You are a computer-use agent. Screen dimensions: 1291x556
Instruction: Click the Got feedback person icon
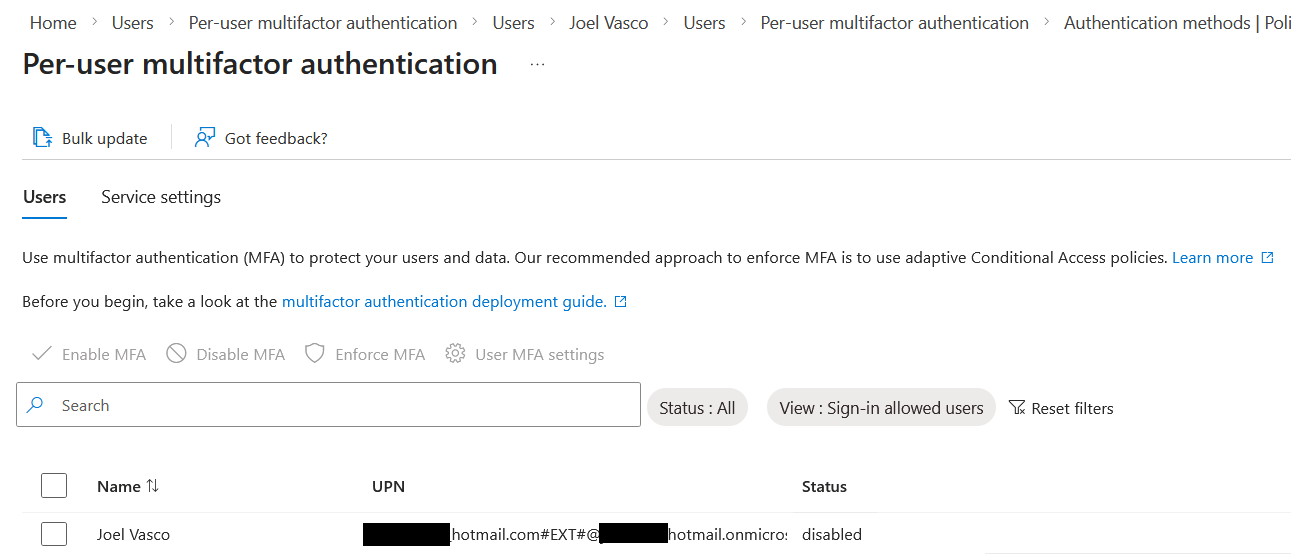click(205, 138)
